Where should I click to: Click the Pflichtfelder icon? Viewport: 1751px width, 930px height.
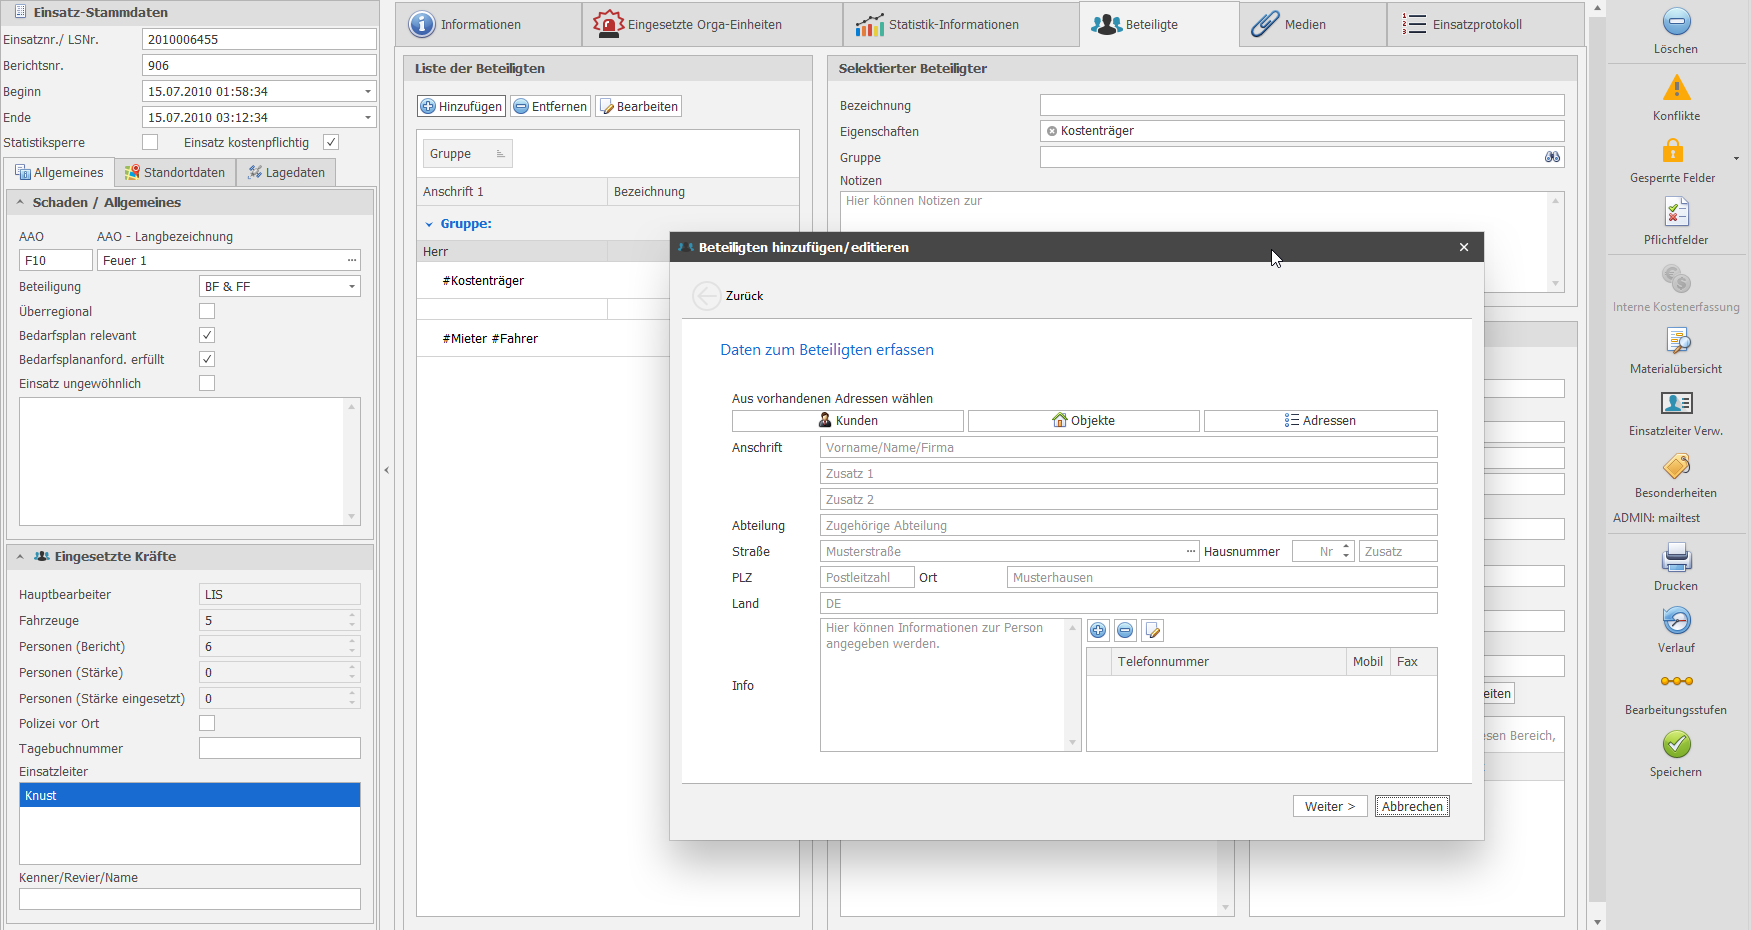pyautogui.click(x=1676, y=212)
